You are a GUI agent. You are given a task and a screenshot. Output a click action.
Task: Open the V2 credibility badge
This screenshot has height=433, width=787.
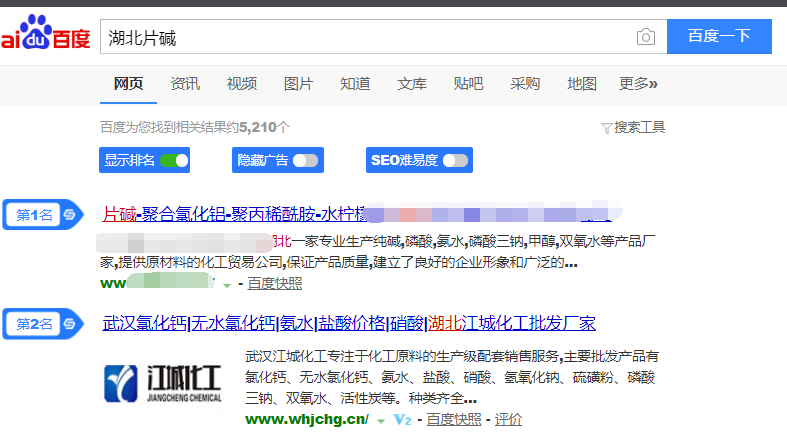point(403,419)
